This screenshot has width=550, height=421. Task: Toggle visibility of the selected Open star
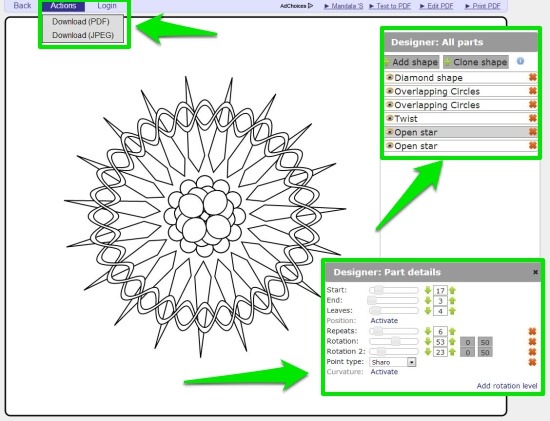click(389, 132)
